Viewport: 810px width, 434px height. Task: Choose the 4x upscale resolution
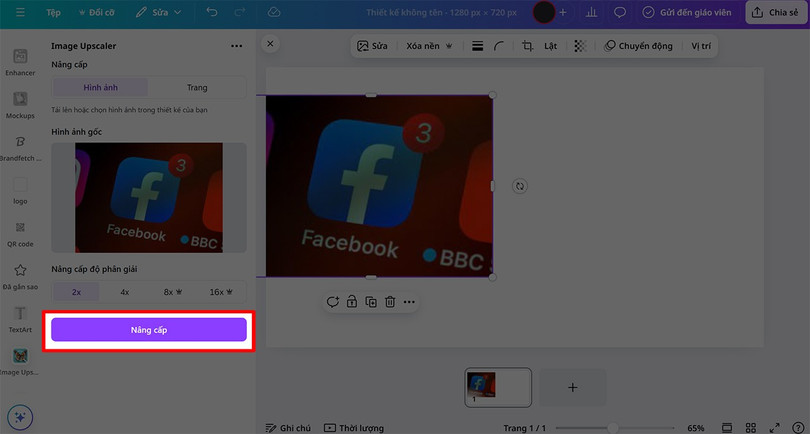(x=125, y=292)
